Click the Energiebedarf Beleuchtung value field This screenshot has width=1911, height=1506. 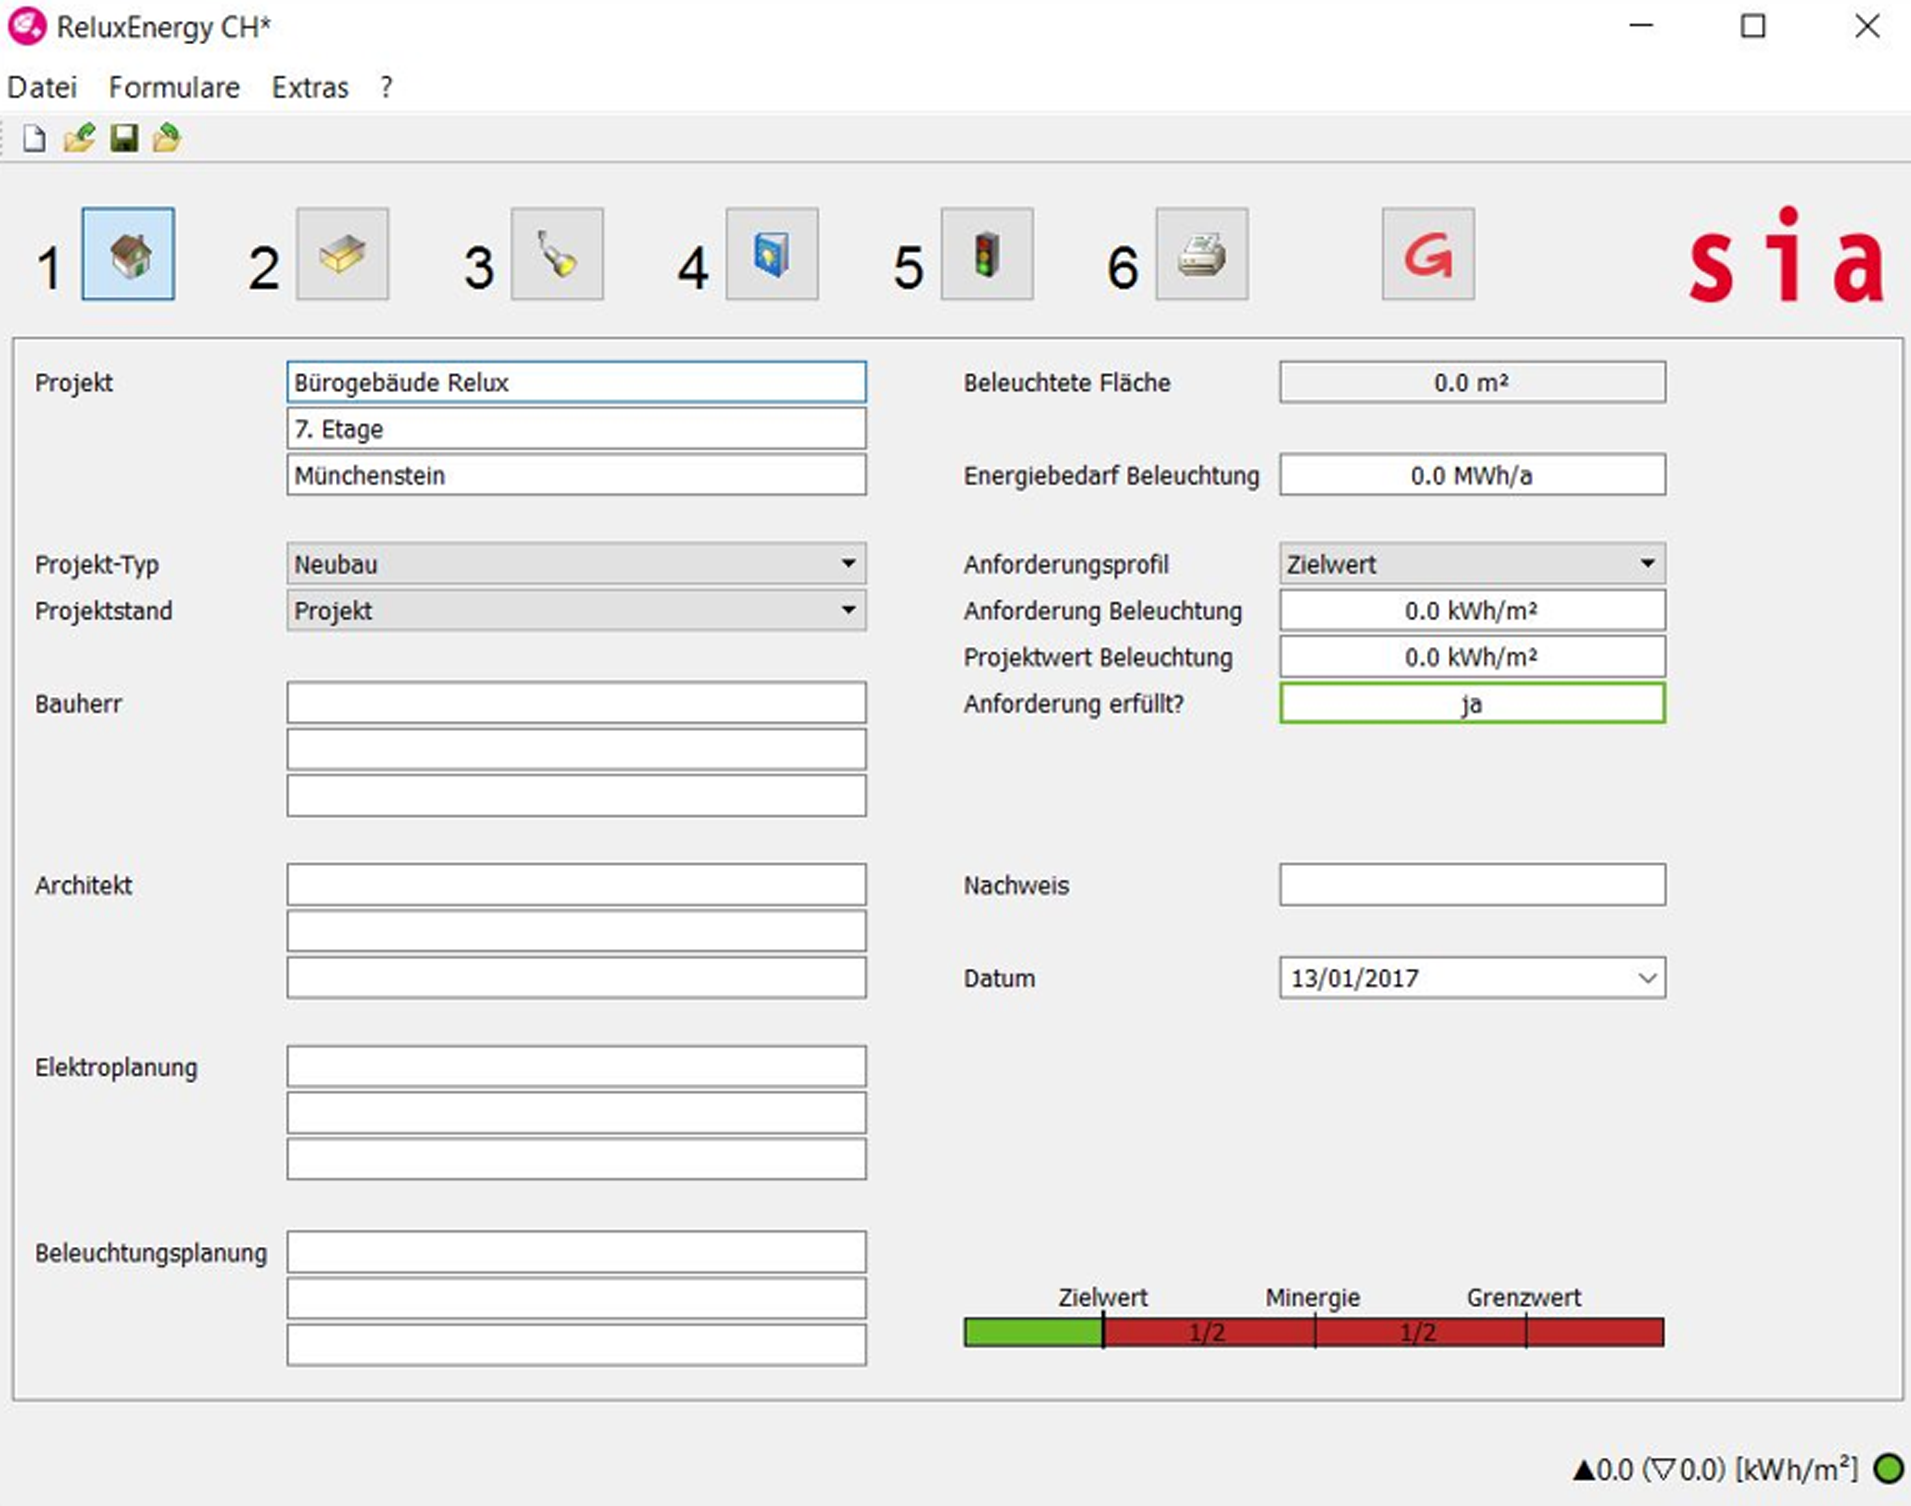point(1472,475)
